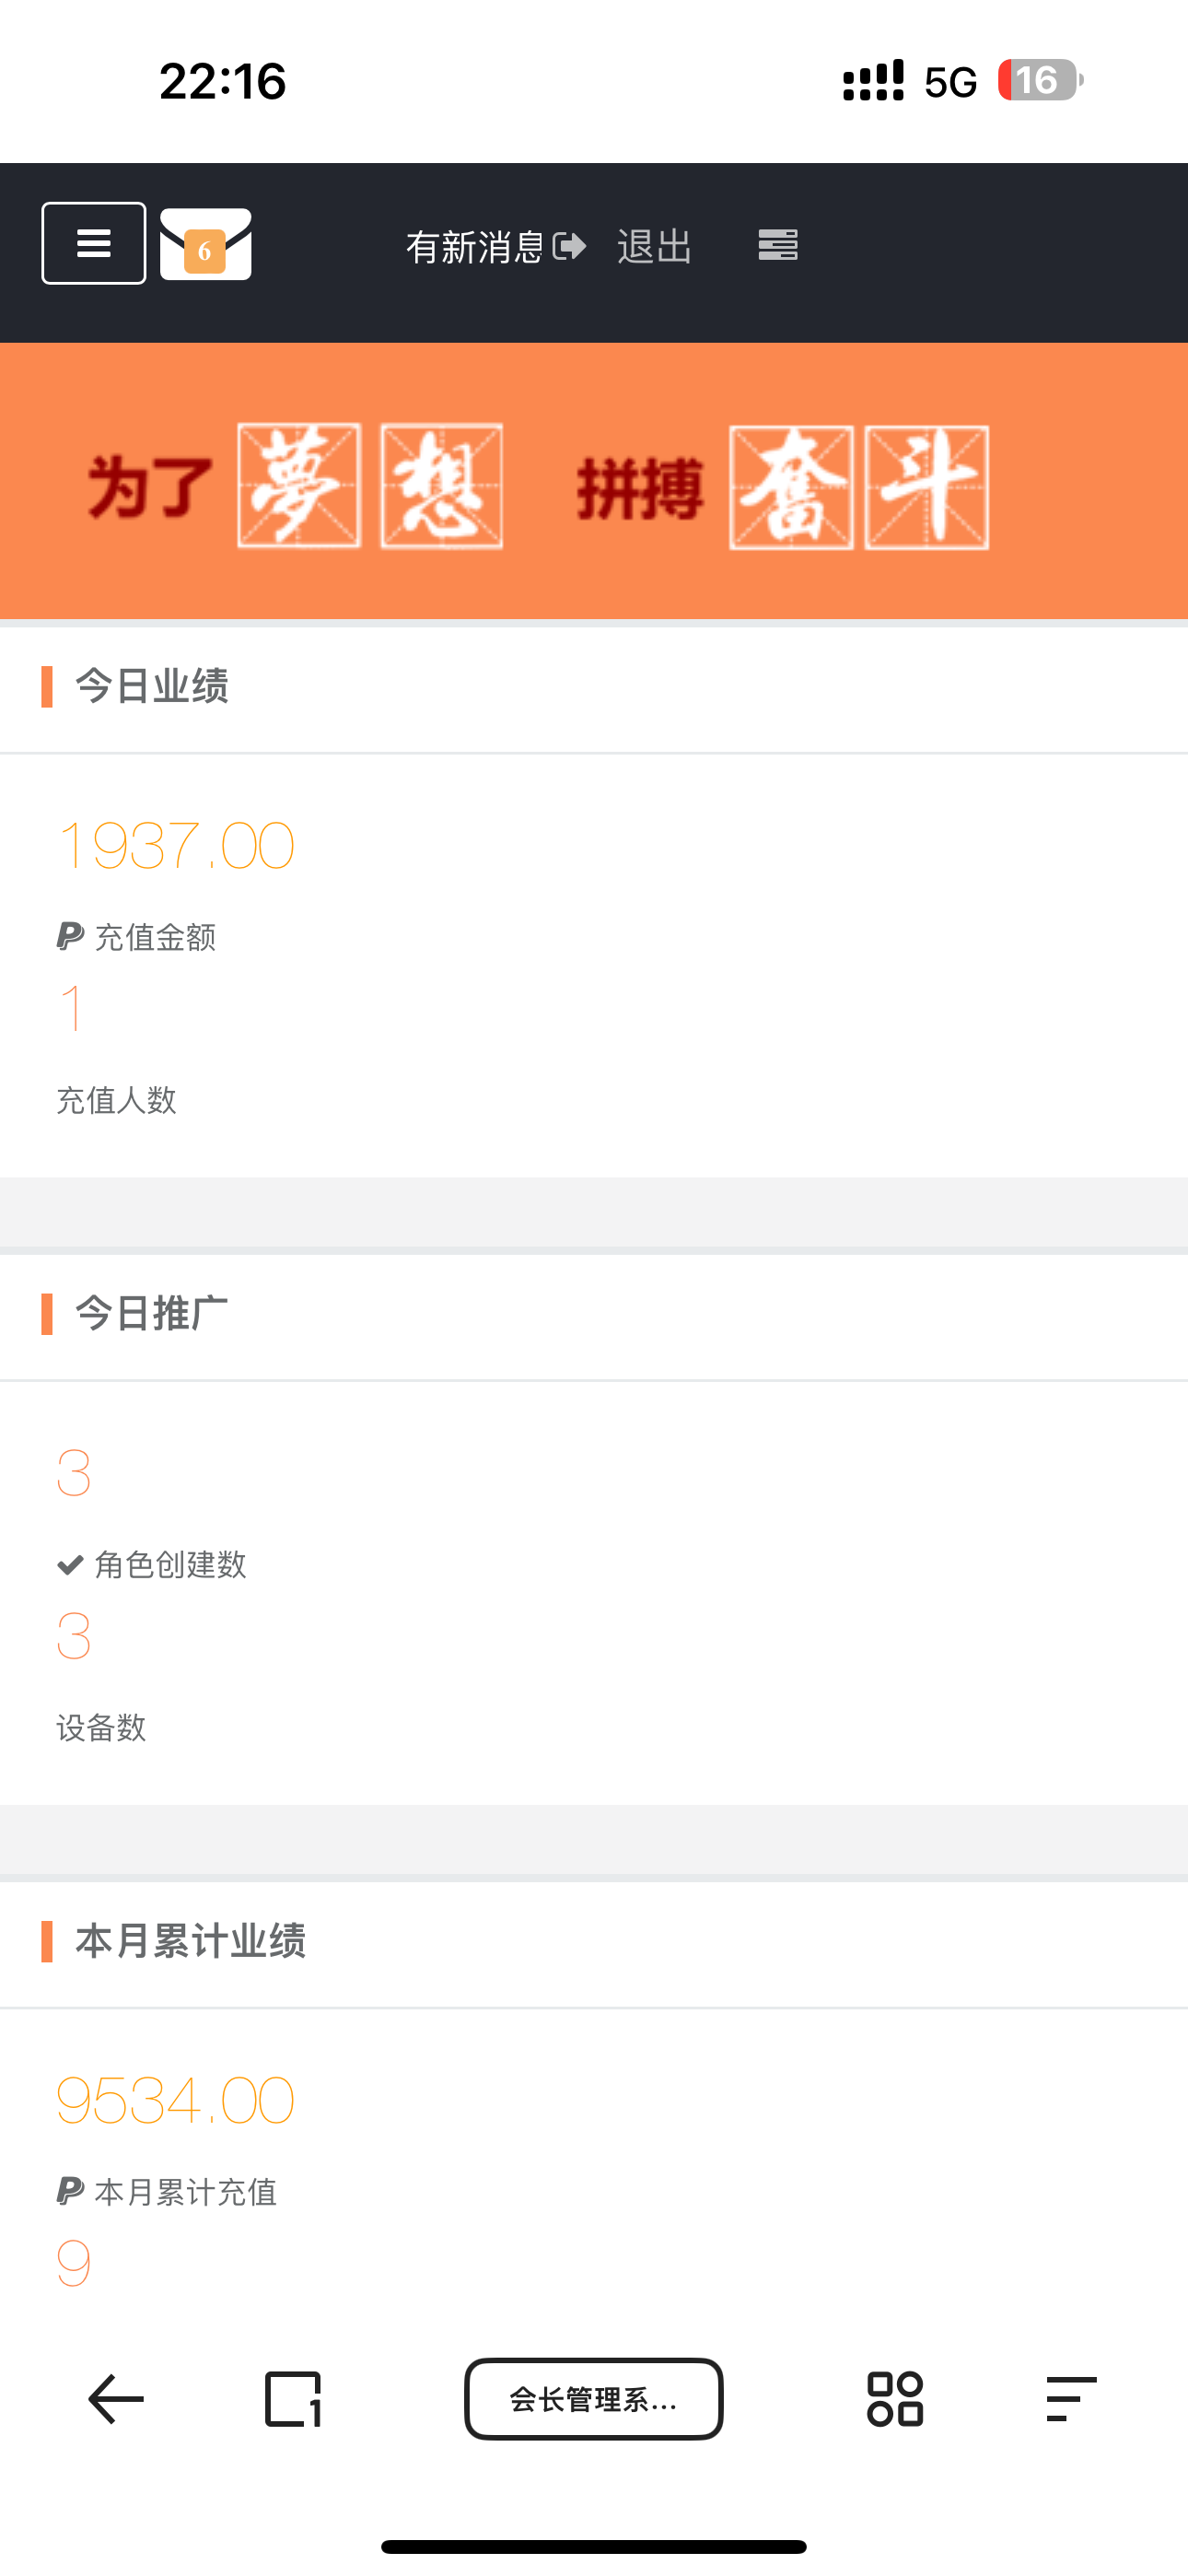The height and width of the screenshot is (2576, 1188).
Task: Click the 退出 logout link
Action: click(655, 247)
